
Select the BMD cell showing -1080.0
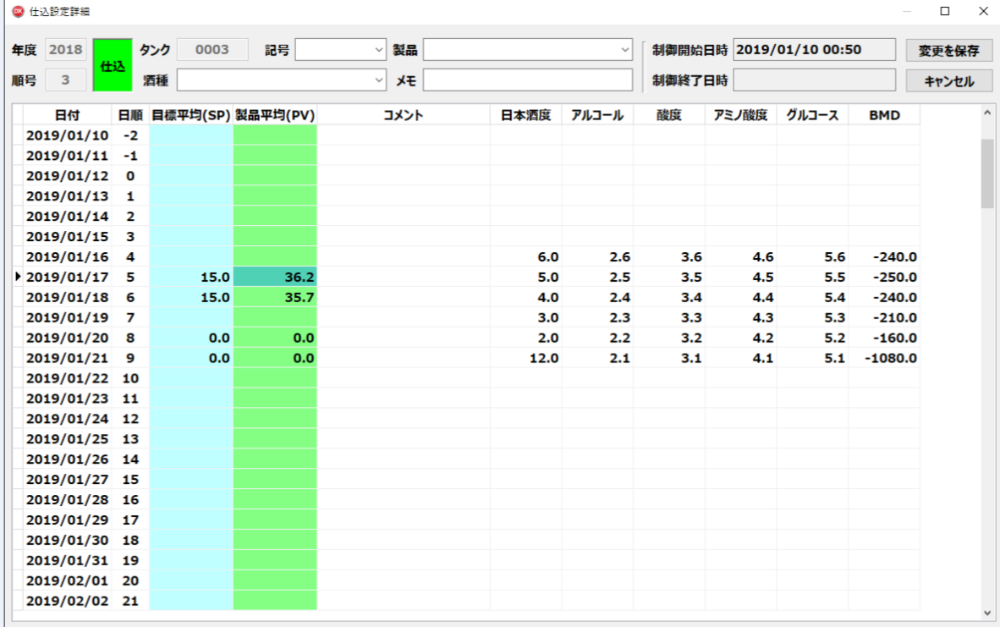point(883,358)
